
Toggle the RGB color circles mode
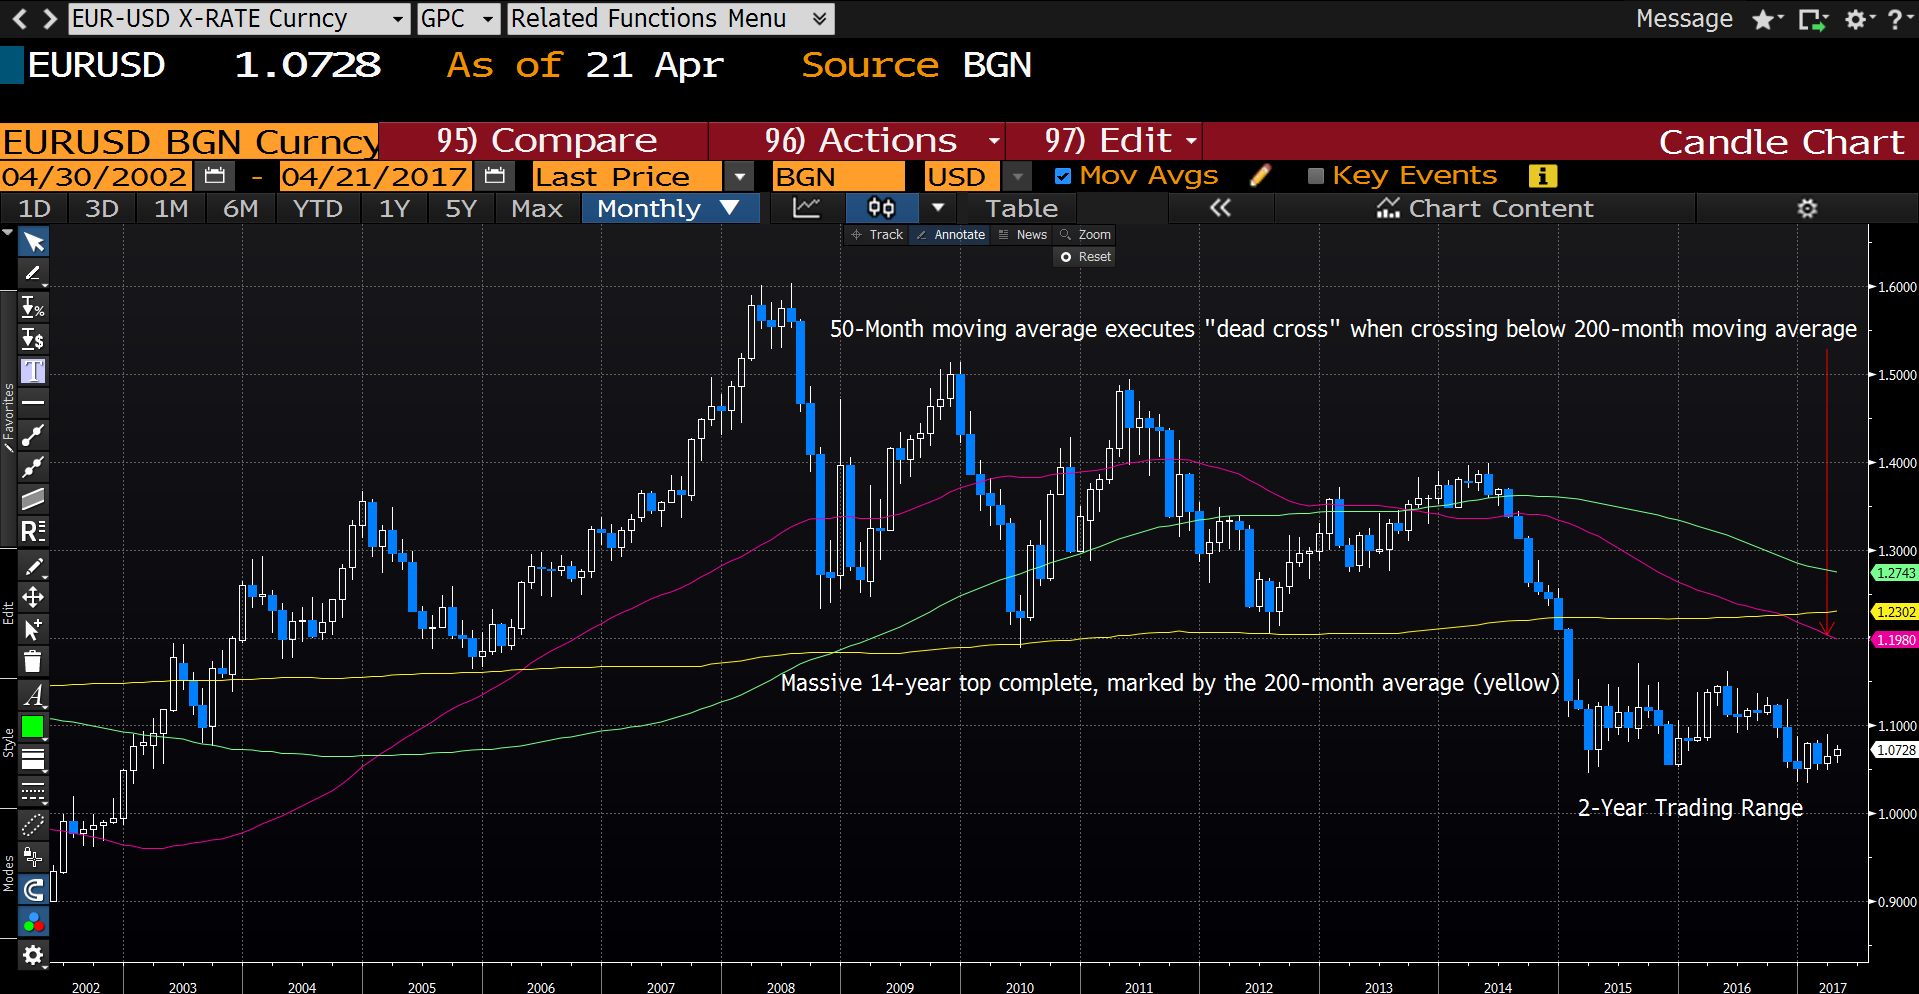[x=33, y=922]
